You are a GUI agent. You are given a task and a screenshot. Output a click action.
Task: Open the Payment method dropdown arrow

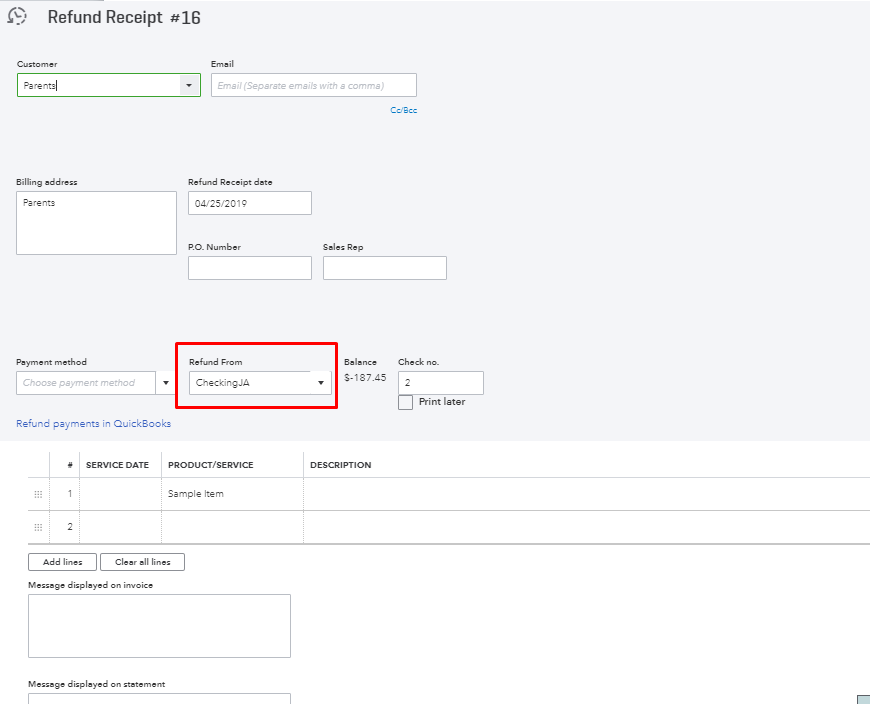point(165,383)
